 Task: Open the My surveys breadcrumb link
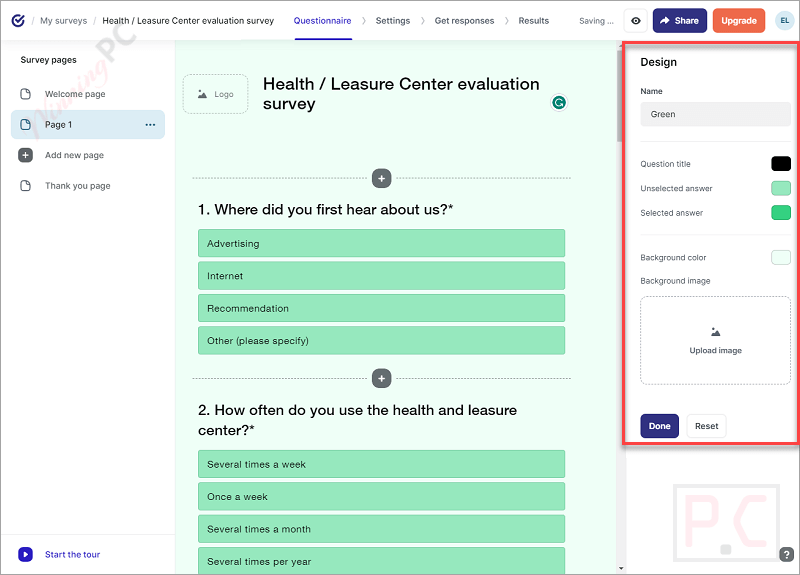click(x=63, y=21)
